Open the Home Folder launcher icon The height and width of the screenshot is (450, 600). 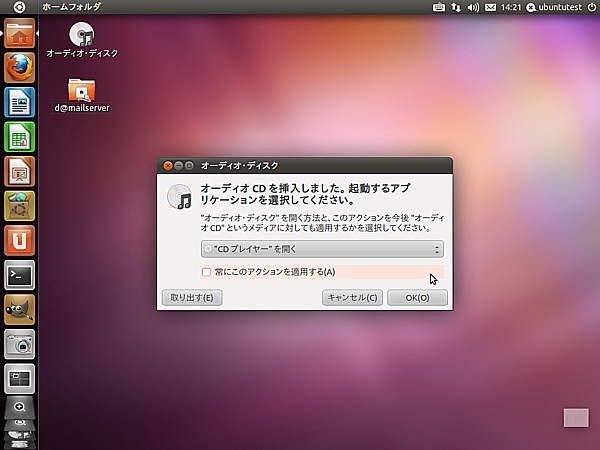20,33
